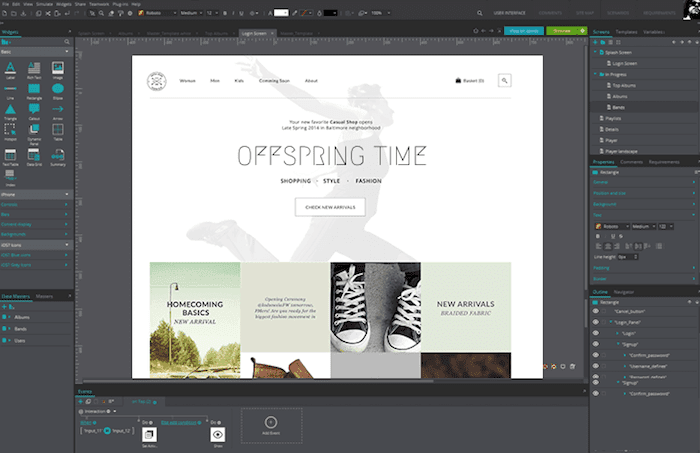Select the Image widget
This screenshot has width=700, height=453.
58,70
